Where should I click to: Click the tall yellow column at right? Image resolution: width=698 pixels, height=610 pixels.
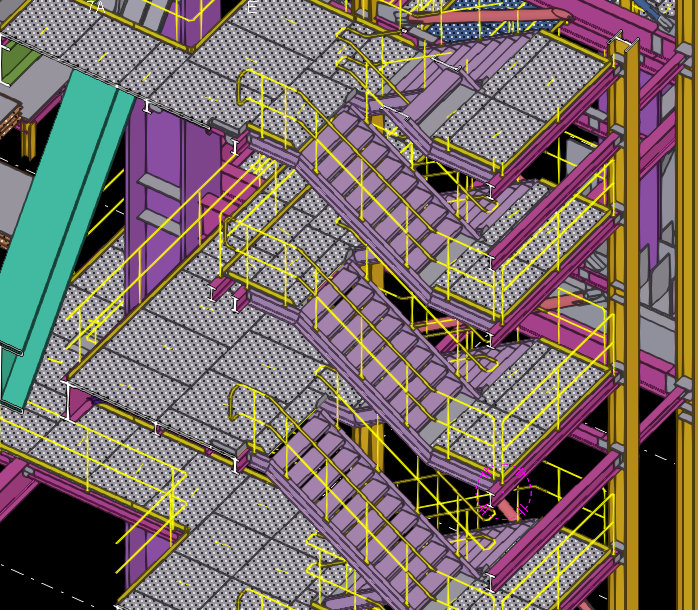624,300
